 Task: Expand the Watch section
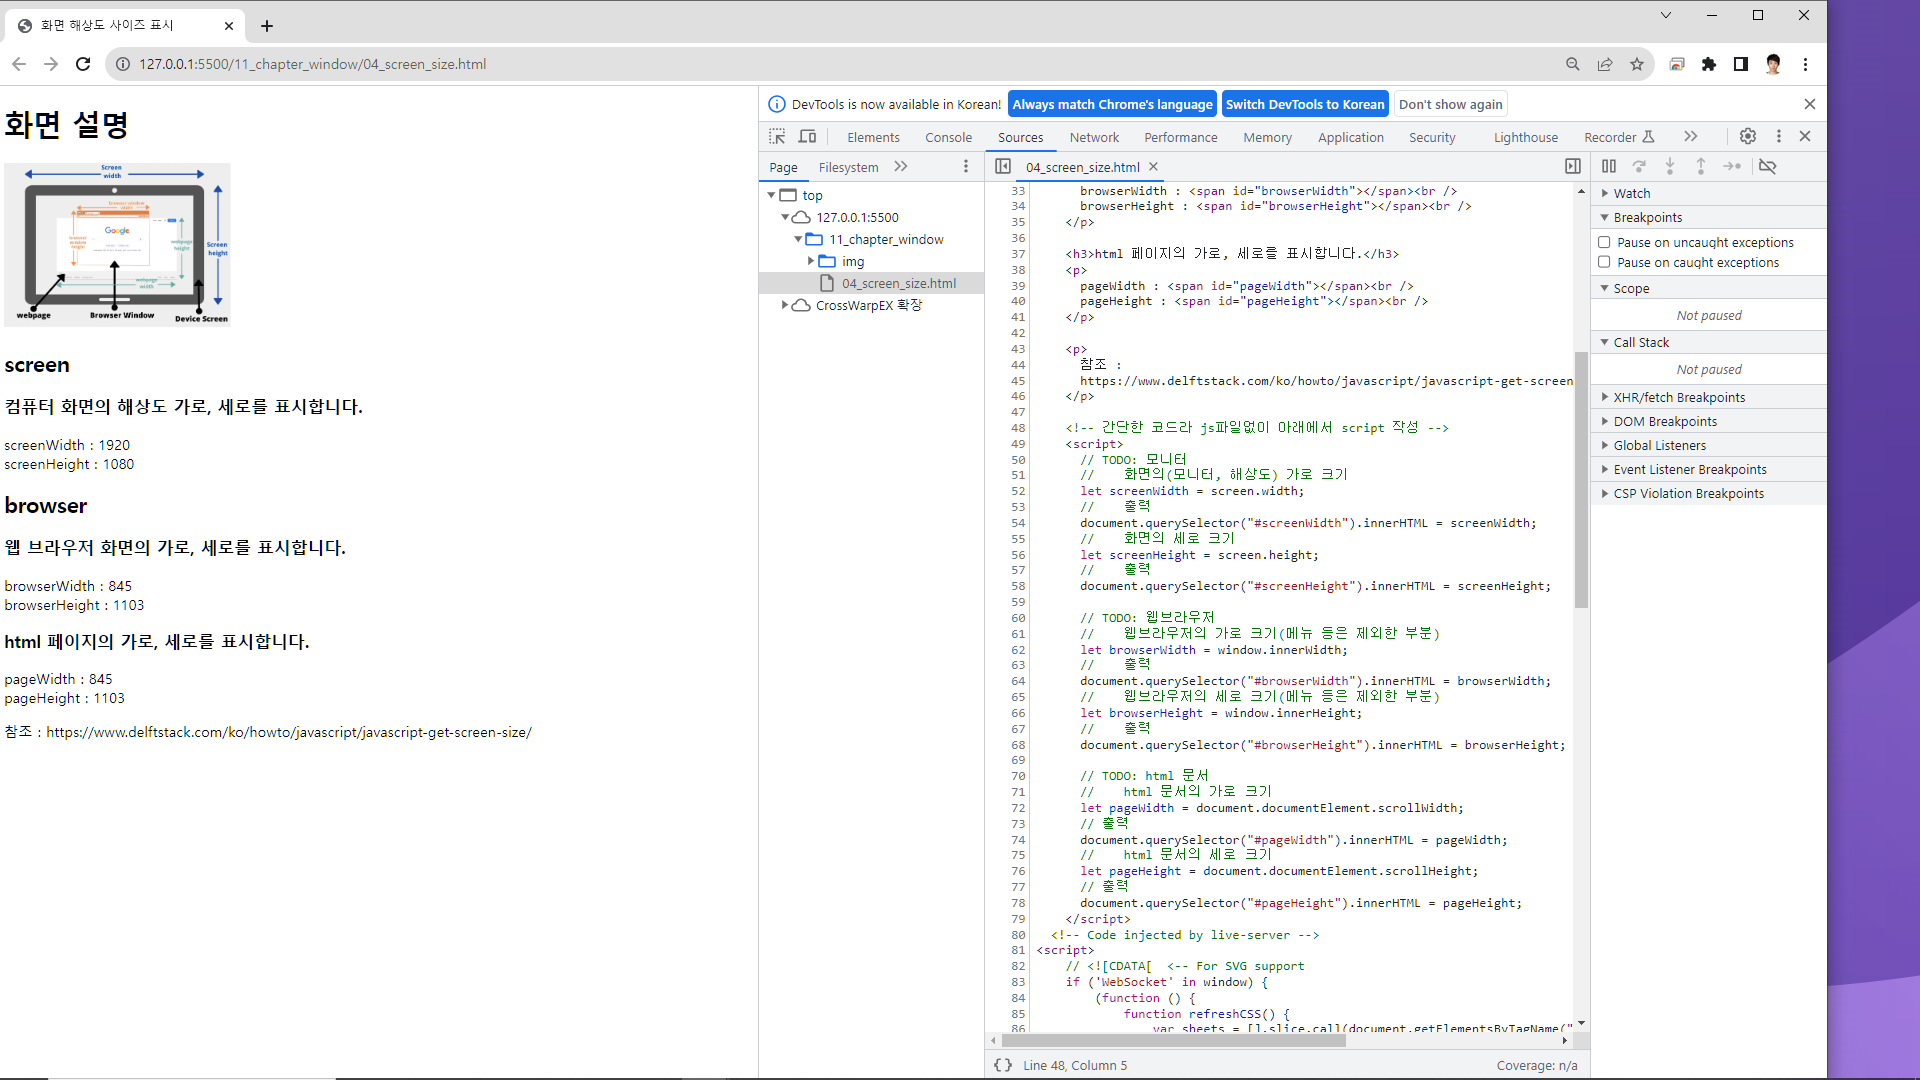[x=1631, y=193]
